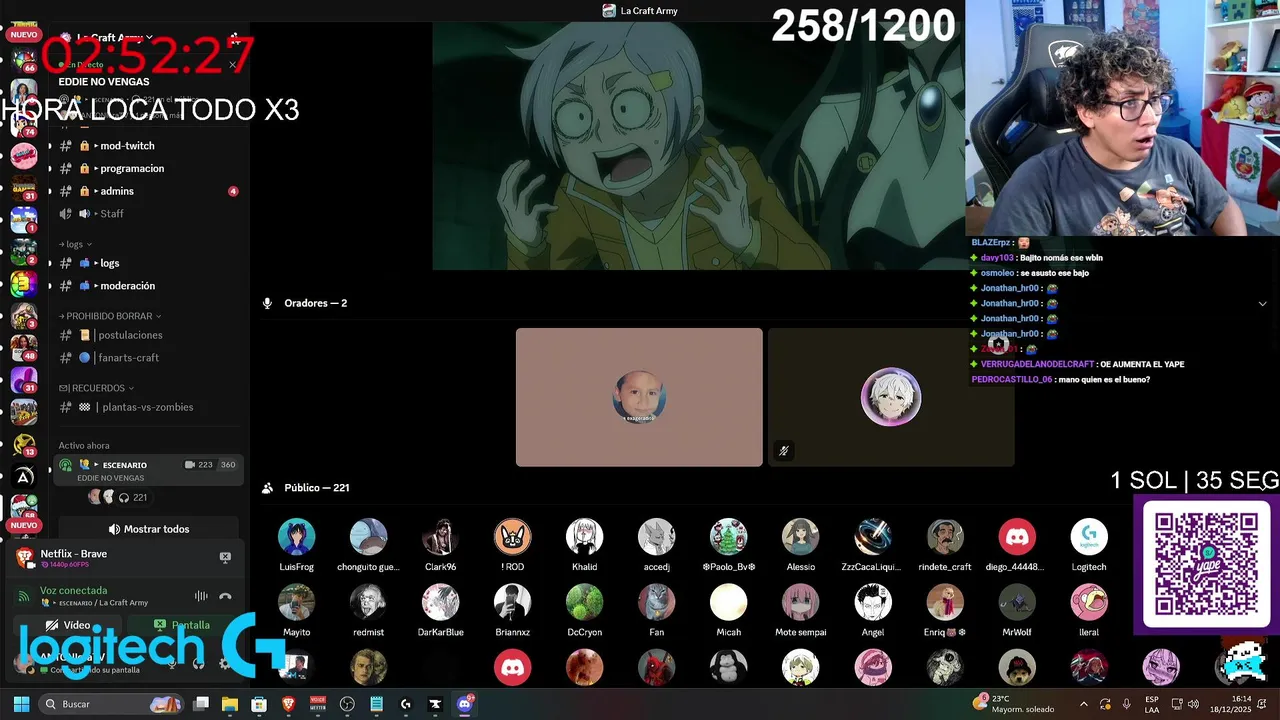The width and height of the screenshot is (1280, 720).
Task: Toggle noise suppression waveform icon
Action: [201, 596]
